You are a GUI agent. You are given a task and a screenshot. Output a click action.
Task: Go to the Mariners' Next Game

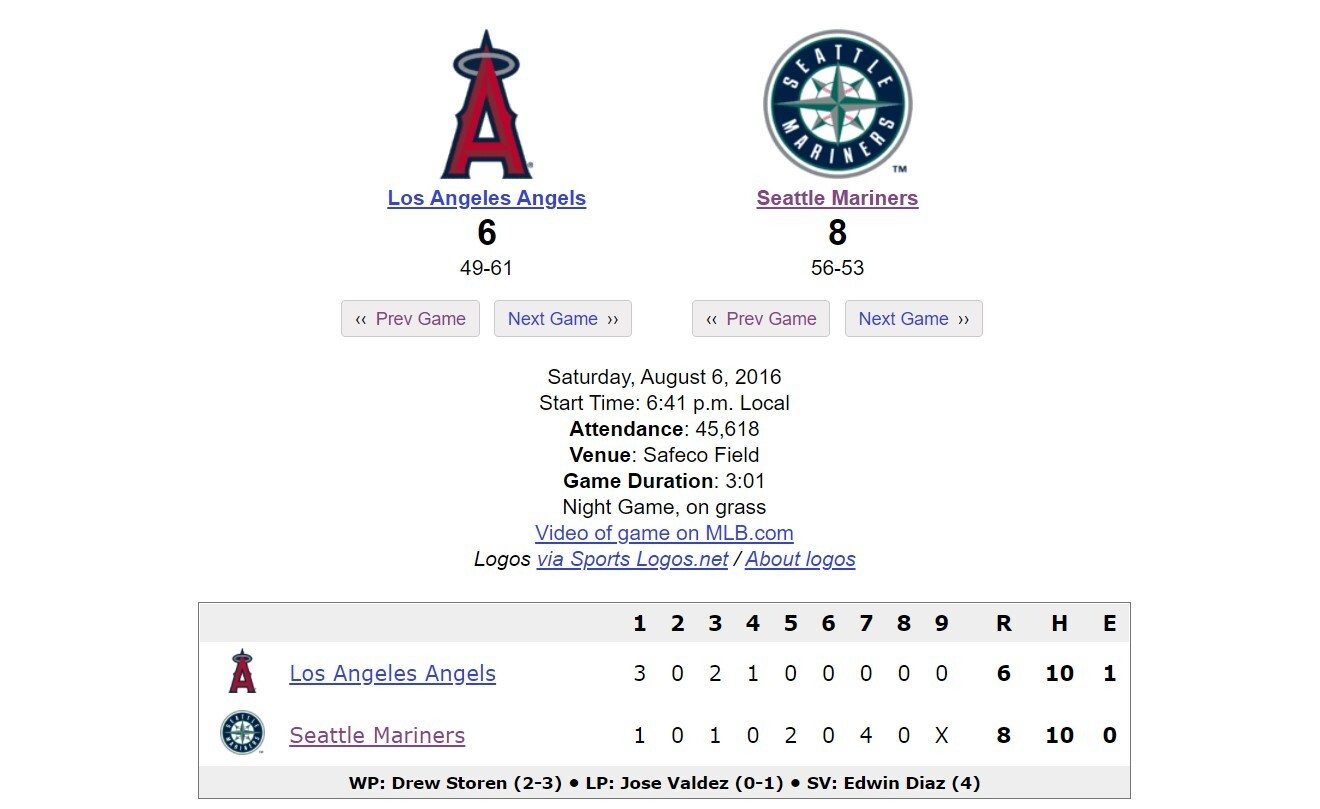pos(914,319)
